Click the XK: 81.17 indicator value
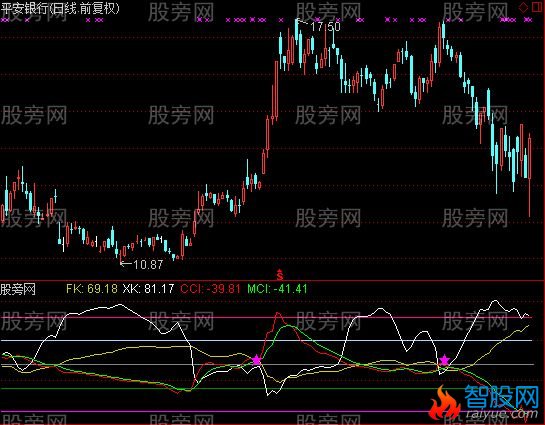Screen dimensions: 545x425 148,288
